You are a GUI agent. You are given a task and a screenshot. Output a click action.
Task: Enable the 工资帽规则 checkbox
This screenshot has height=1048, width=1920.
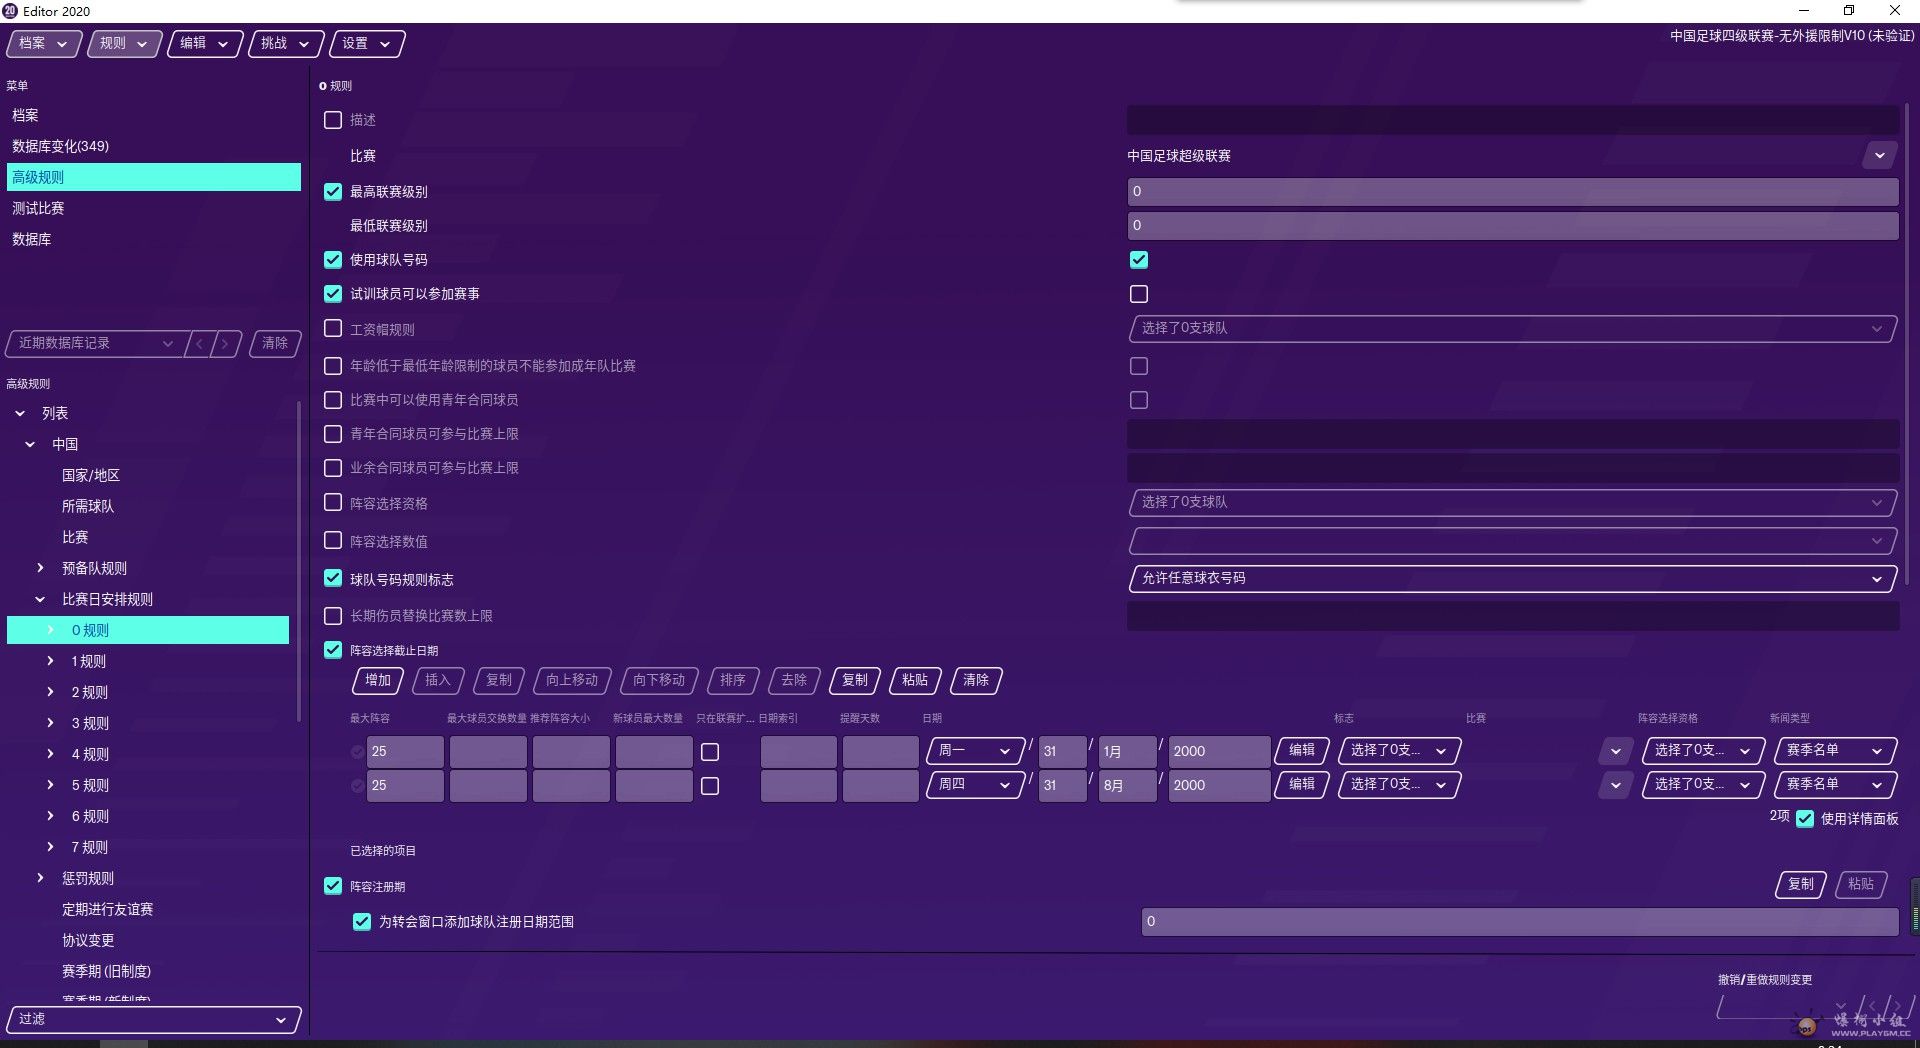tap(333, 329)
